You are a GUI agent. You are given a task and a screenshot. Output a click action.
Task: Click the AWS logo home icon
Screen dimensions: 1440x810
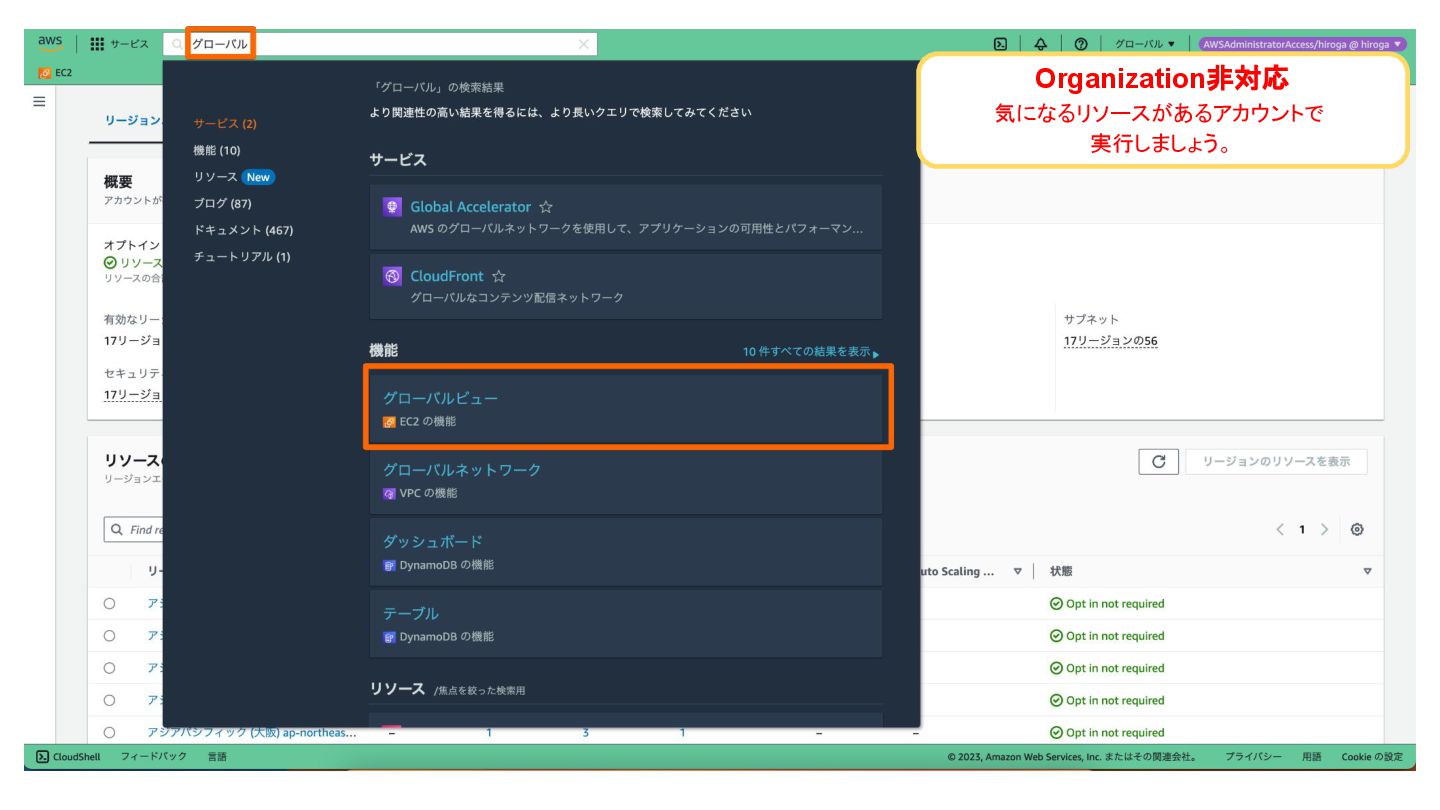tap(50, 43)
